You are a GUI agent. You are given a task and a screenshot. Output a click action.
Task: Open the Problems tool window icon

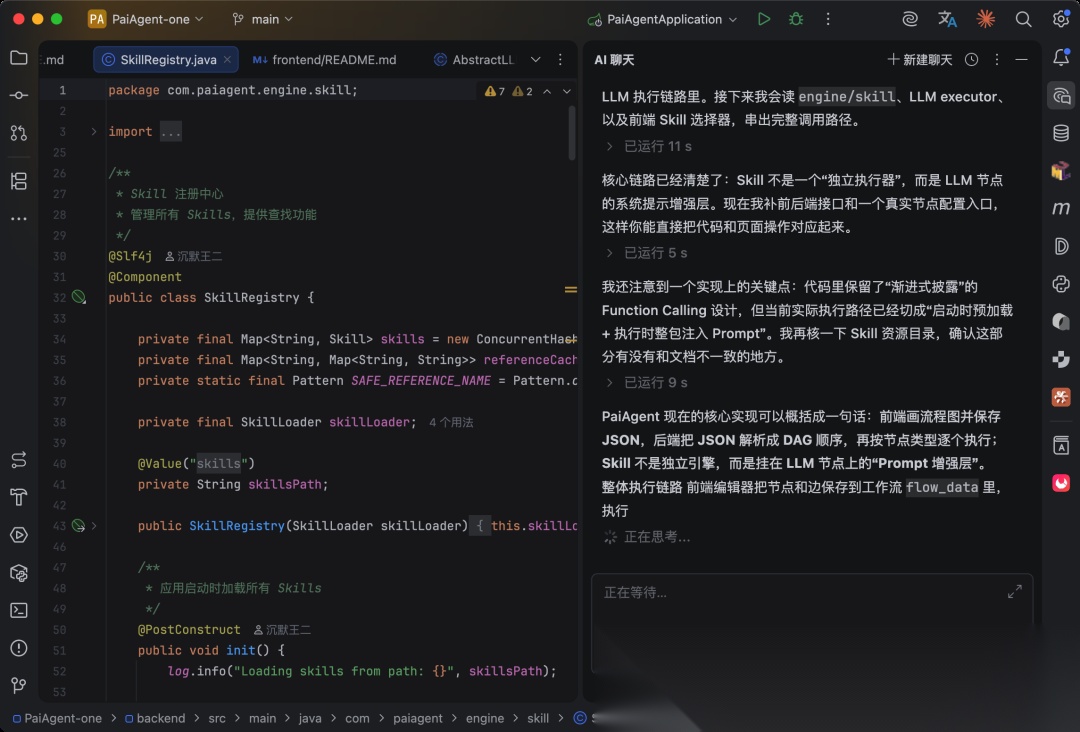19,648
